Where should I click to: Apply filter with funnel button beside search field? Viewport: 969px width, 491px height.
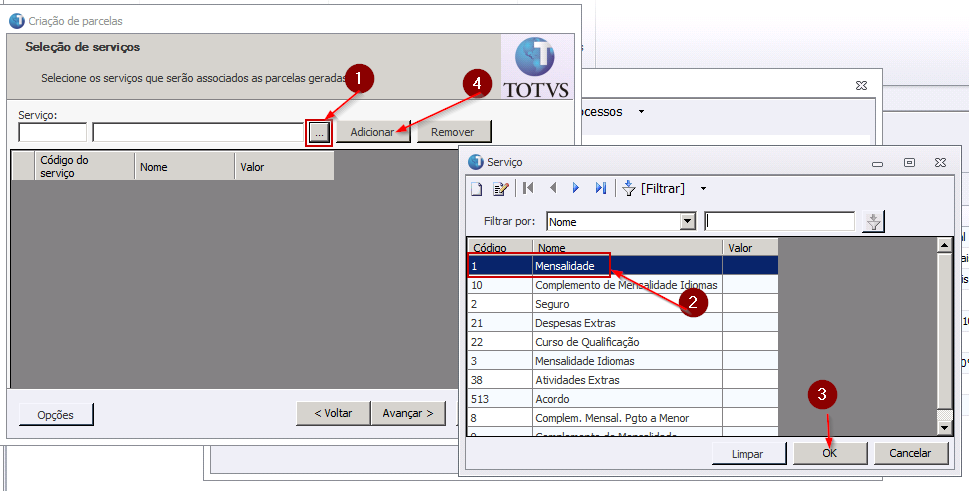(874, 222)
